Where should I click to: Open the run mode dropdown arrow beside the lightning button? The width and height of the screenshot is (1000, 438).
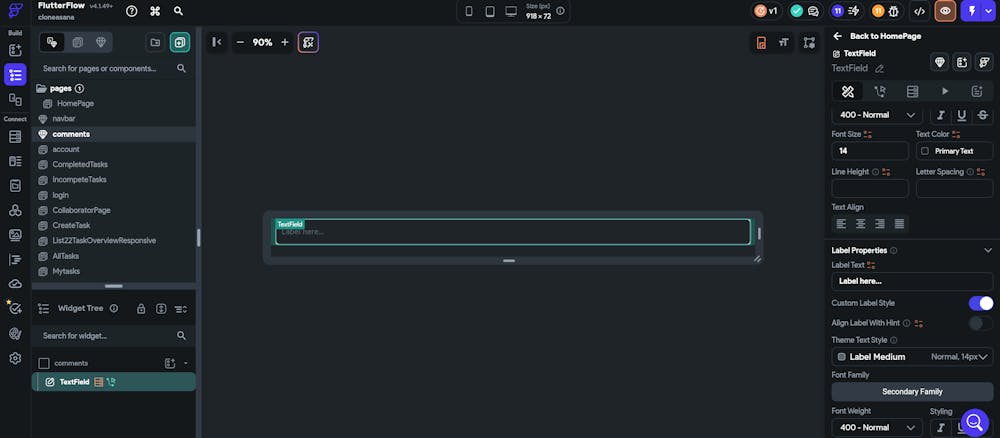click(989, 11)
